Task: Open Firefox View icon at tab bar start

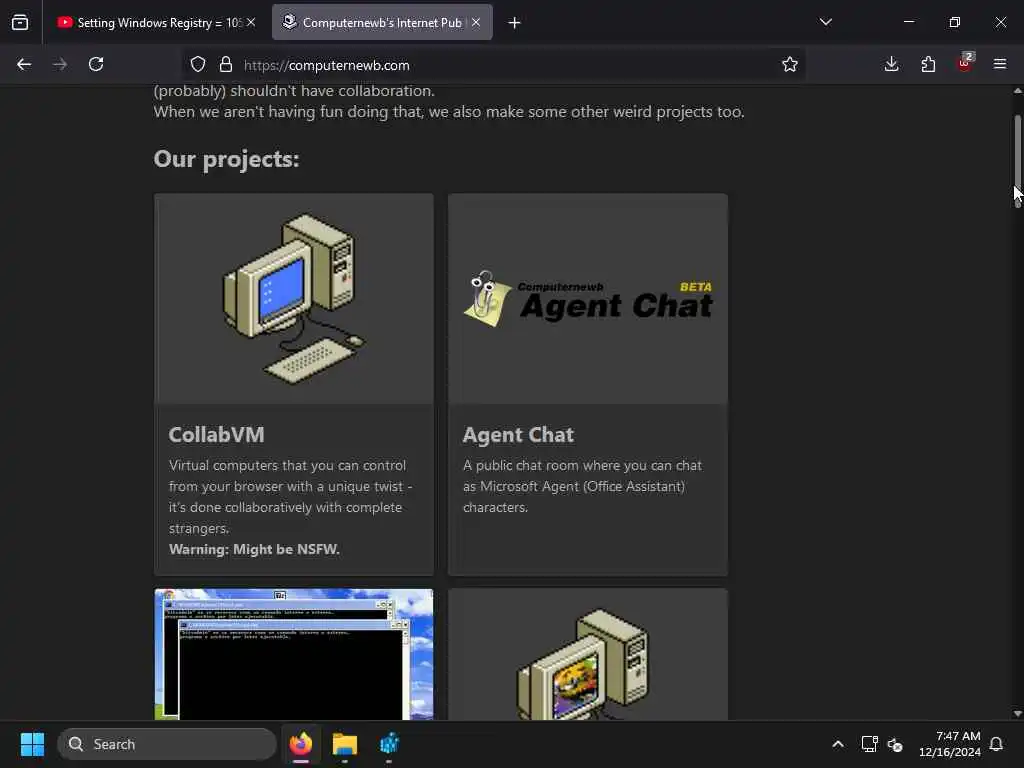Action: [20, 22]
